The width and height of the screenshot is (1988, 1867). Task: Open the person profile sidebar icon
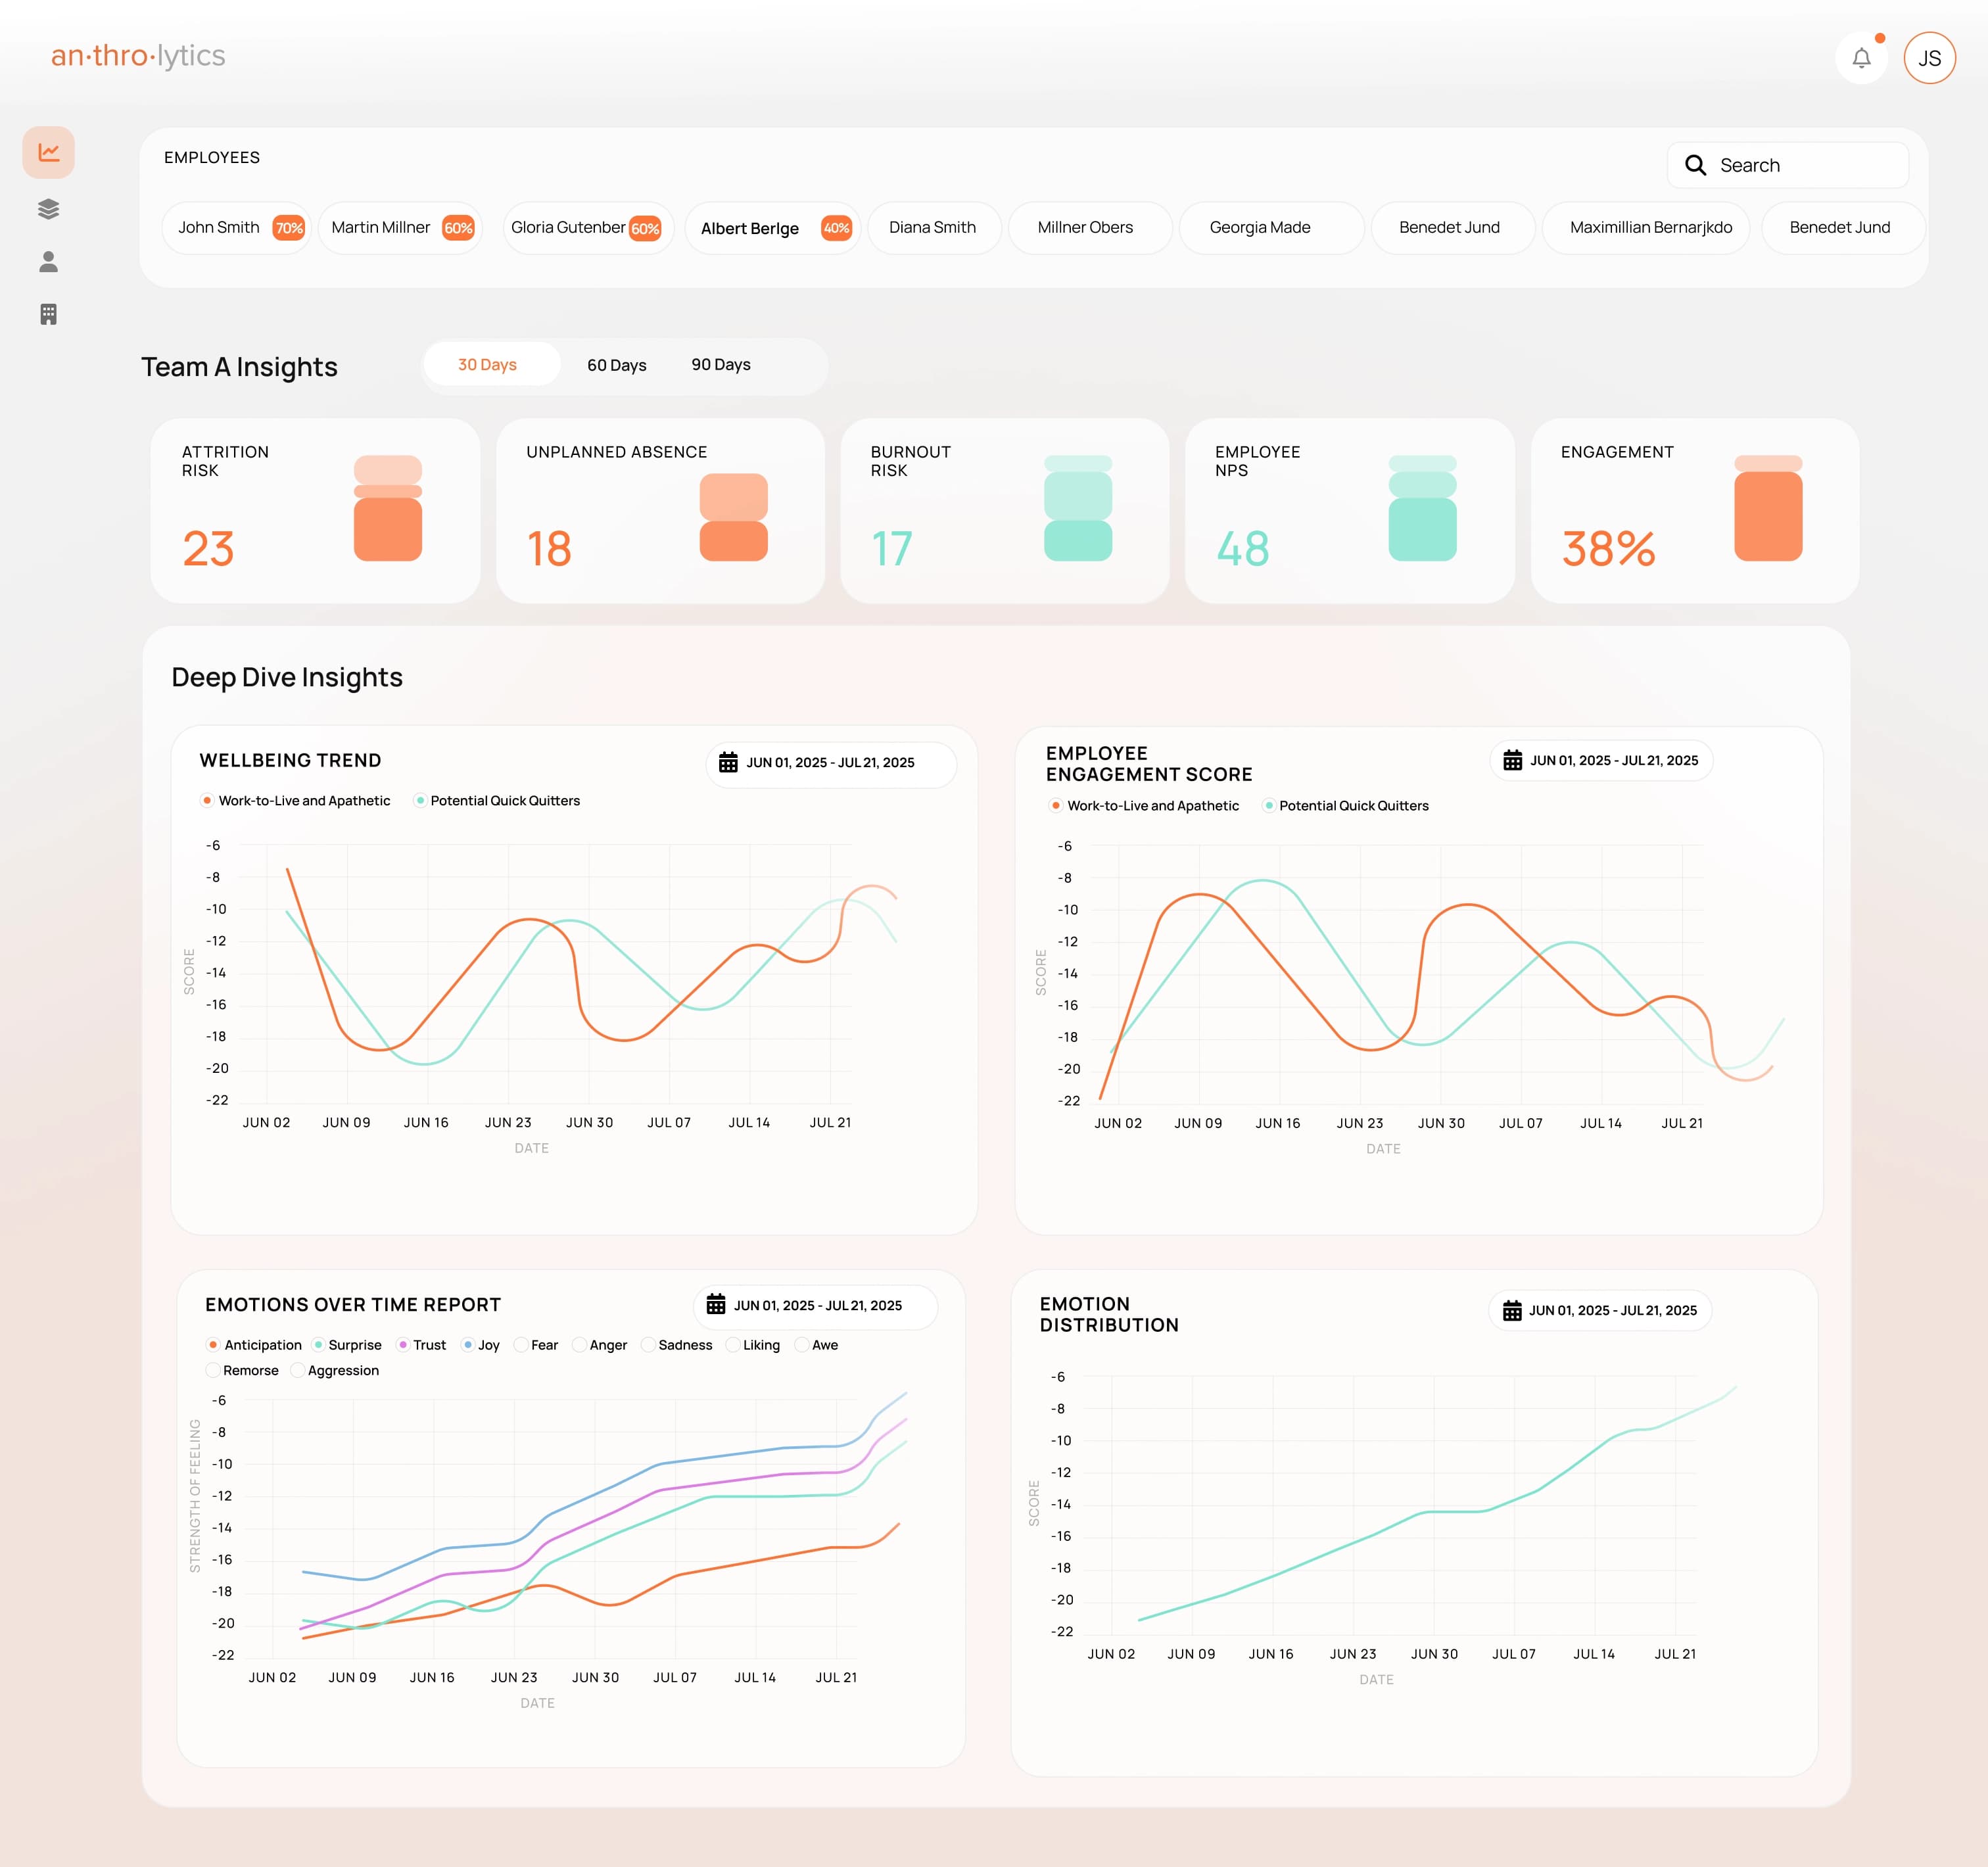click(48, 262)
